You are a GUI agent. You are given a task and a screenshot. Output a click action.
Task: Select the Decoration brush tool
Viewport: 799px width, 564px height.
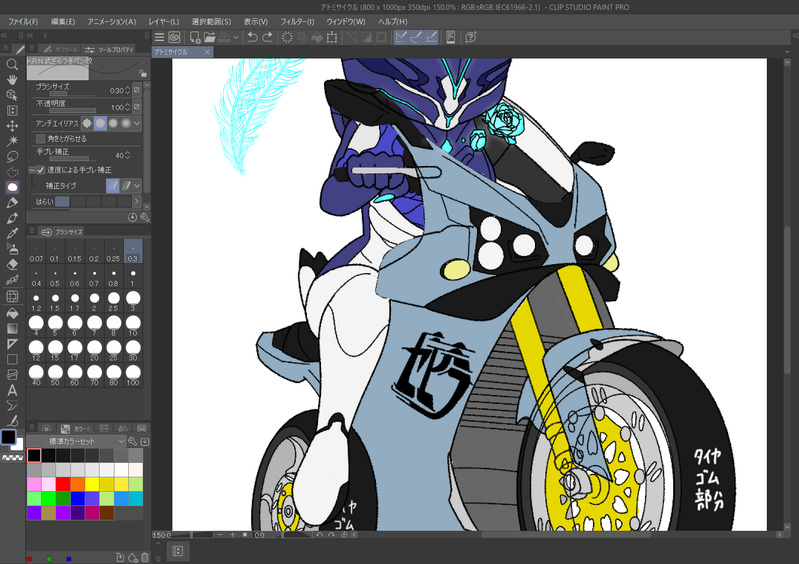(x=12, y=280)
